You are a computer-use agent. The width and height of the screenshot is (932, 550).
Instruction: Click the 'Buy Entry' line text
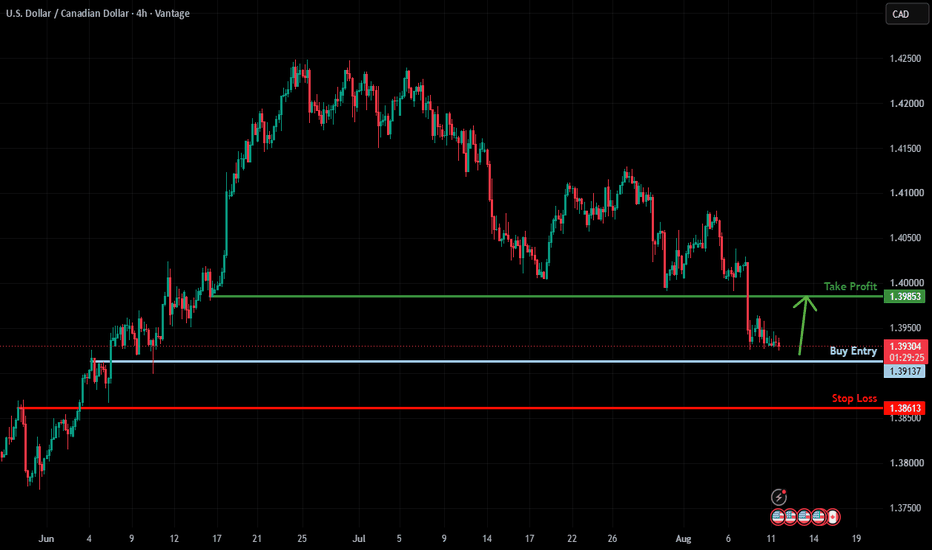853,351
